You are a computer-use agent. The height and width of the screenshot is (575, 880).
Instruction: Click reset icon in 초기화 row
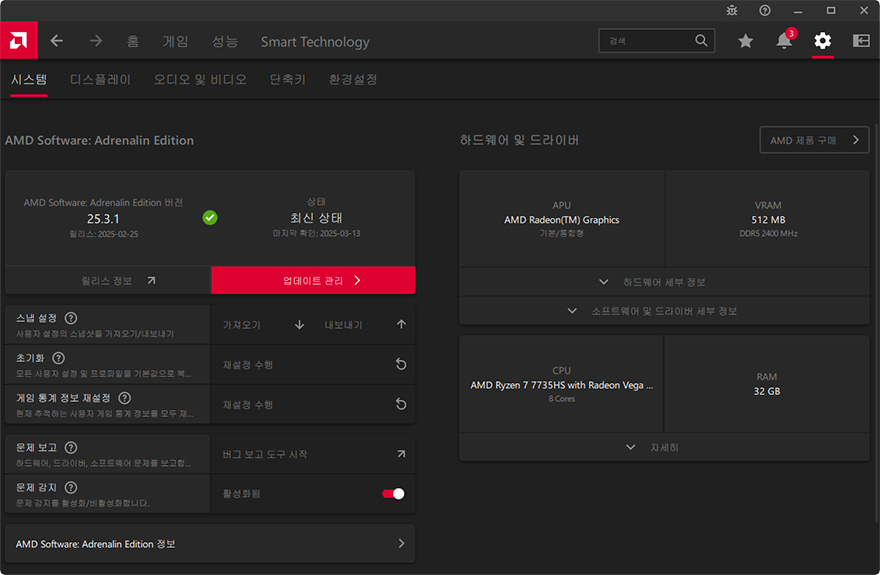401,364
